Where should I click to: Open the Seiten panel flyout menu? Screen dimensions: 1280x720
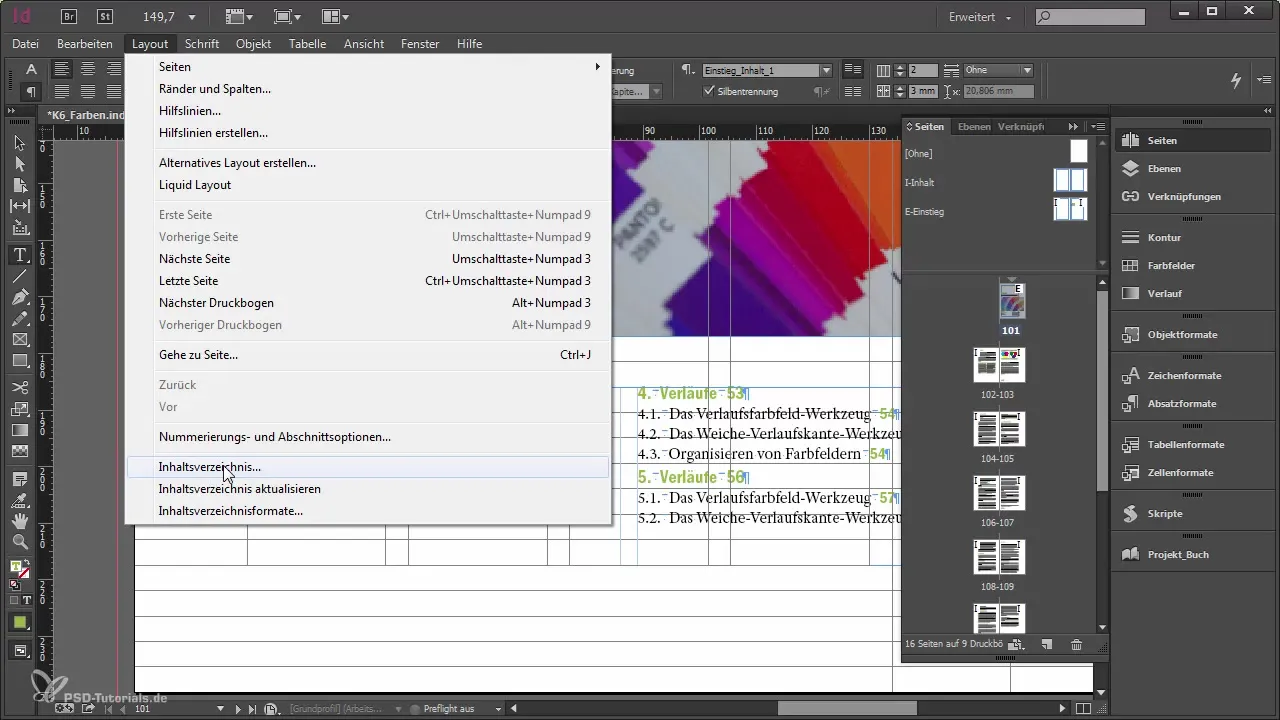point(1098,127)
